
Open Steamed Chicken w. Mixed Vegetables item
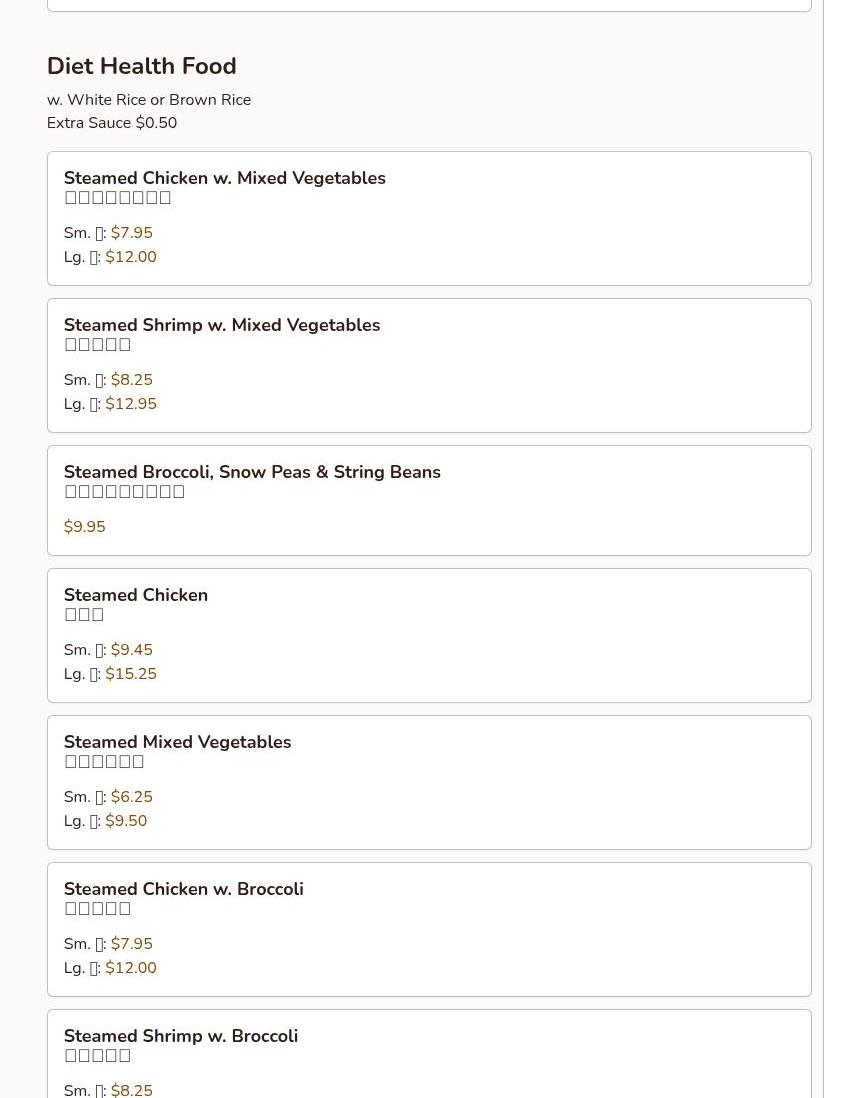224,178
